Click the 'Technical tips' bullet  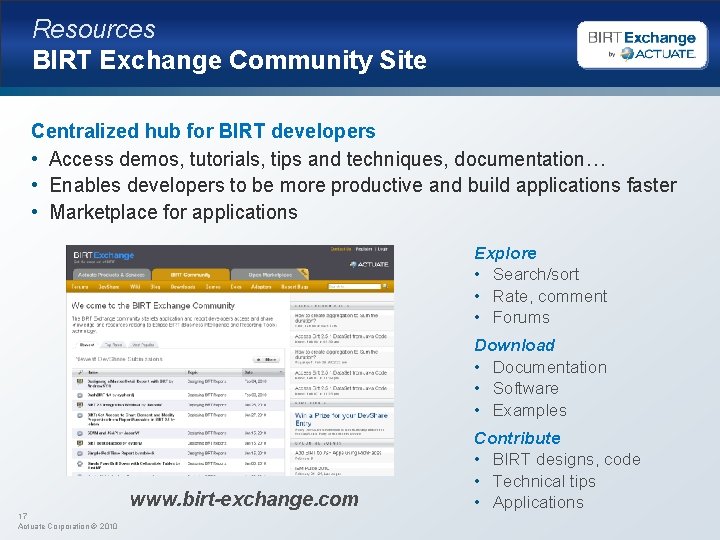(x=545, y=481)
